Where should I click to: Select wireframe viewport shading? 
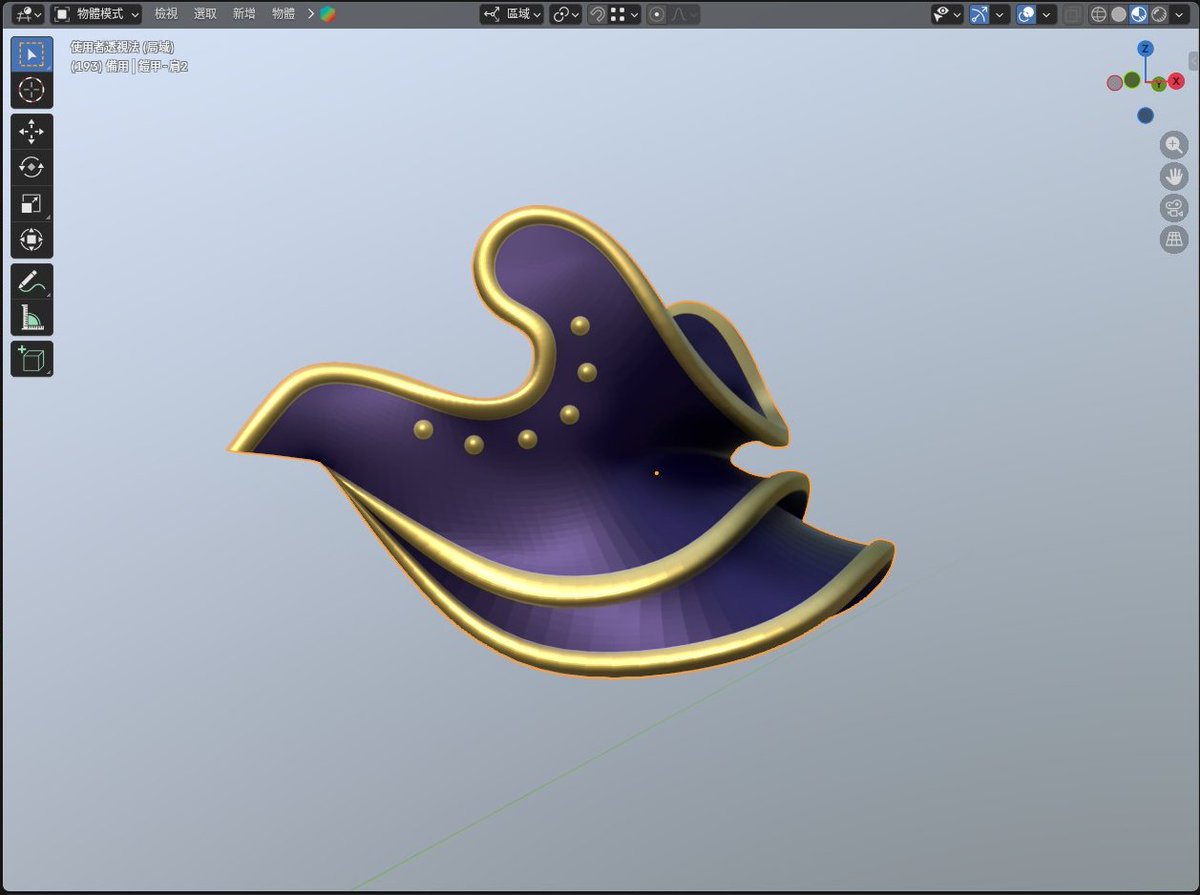pos(1098,14)
